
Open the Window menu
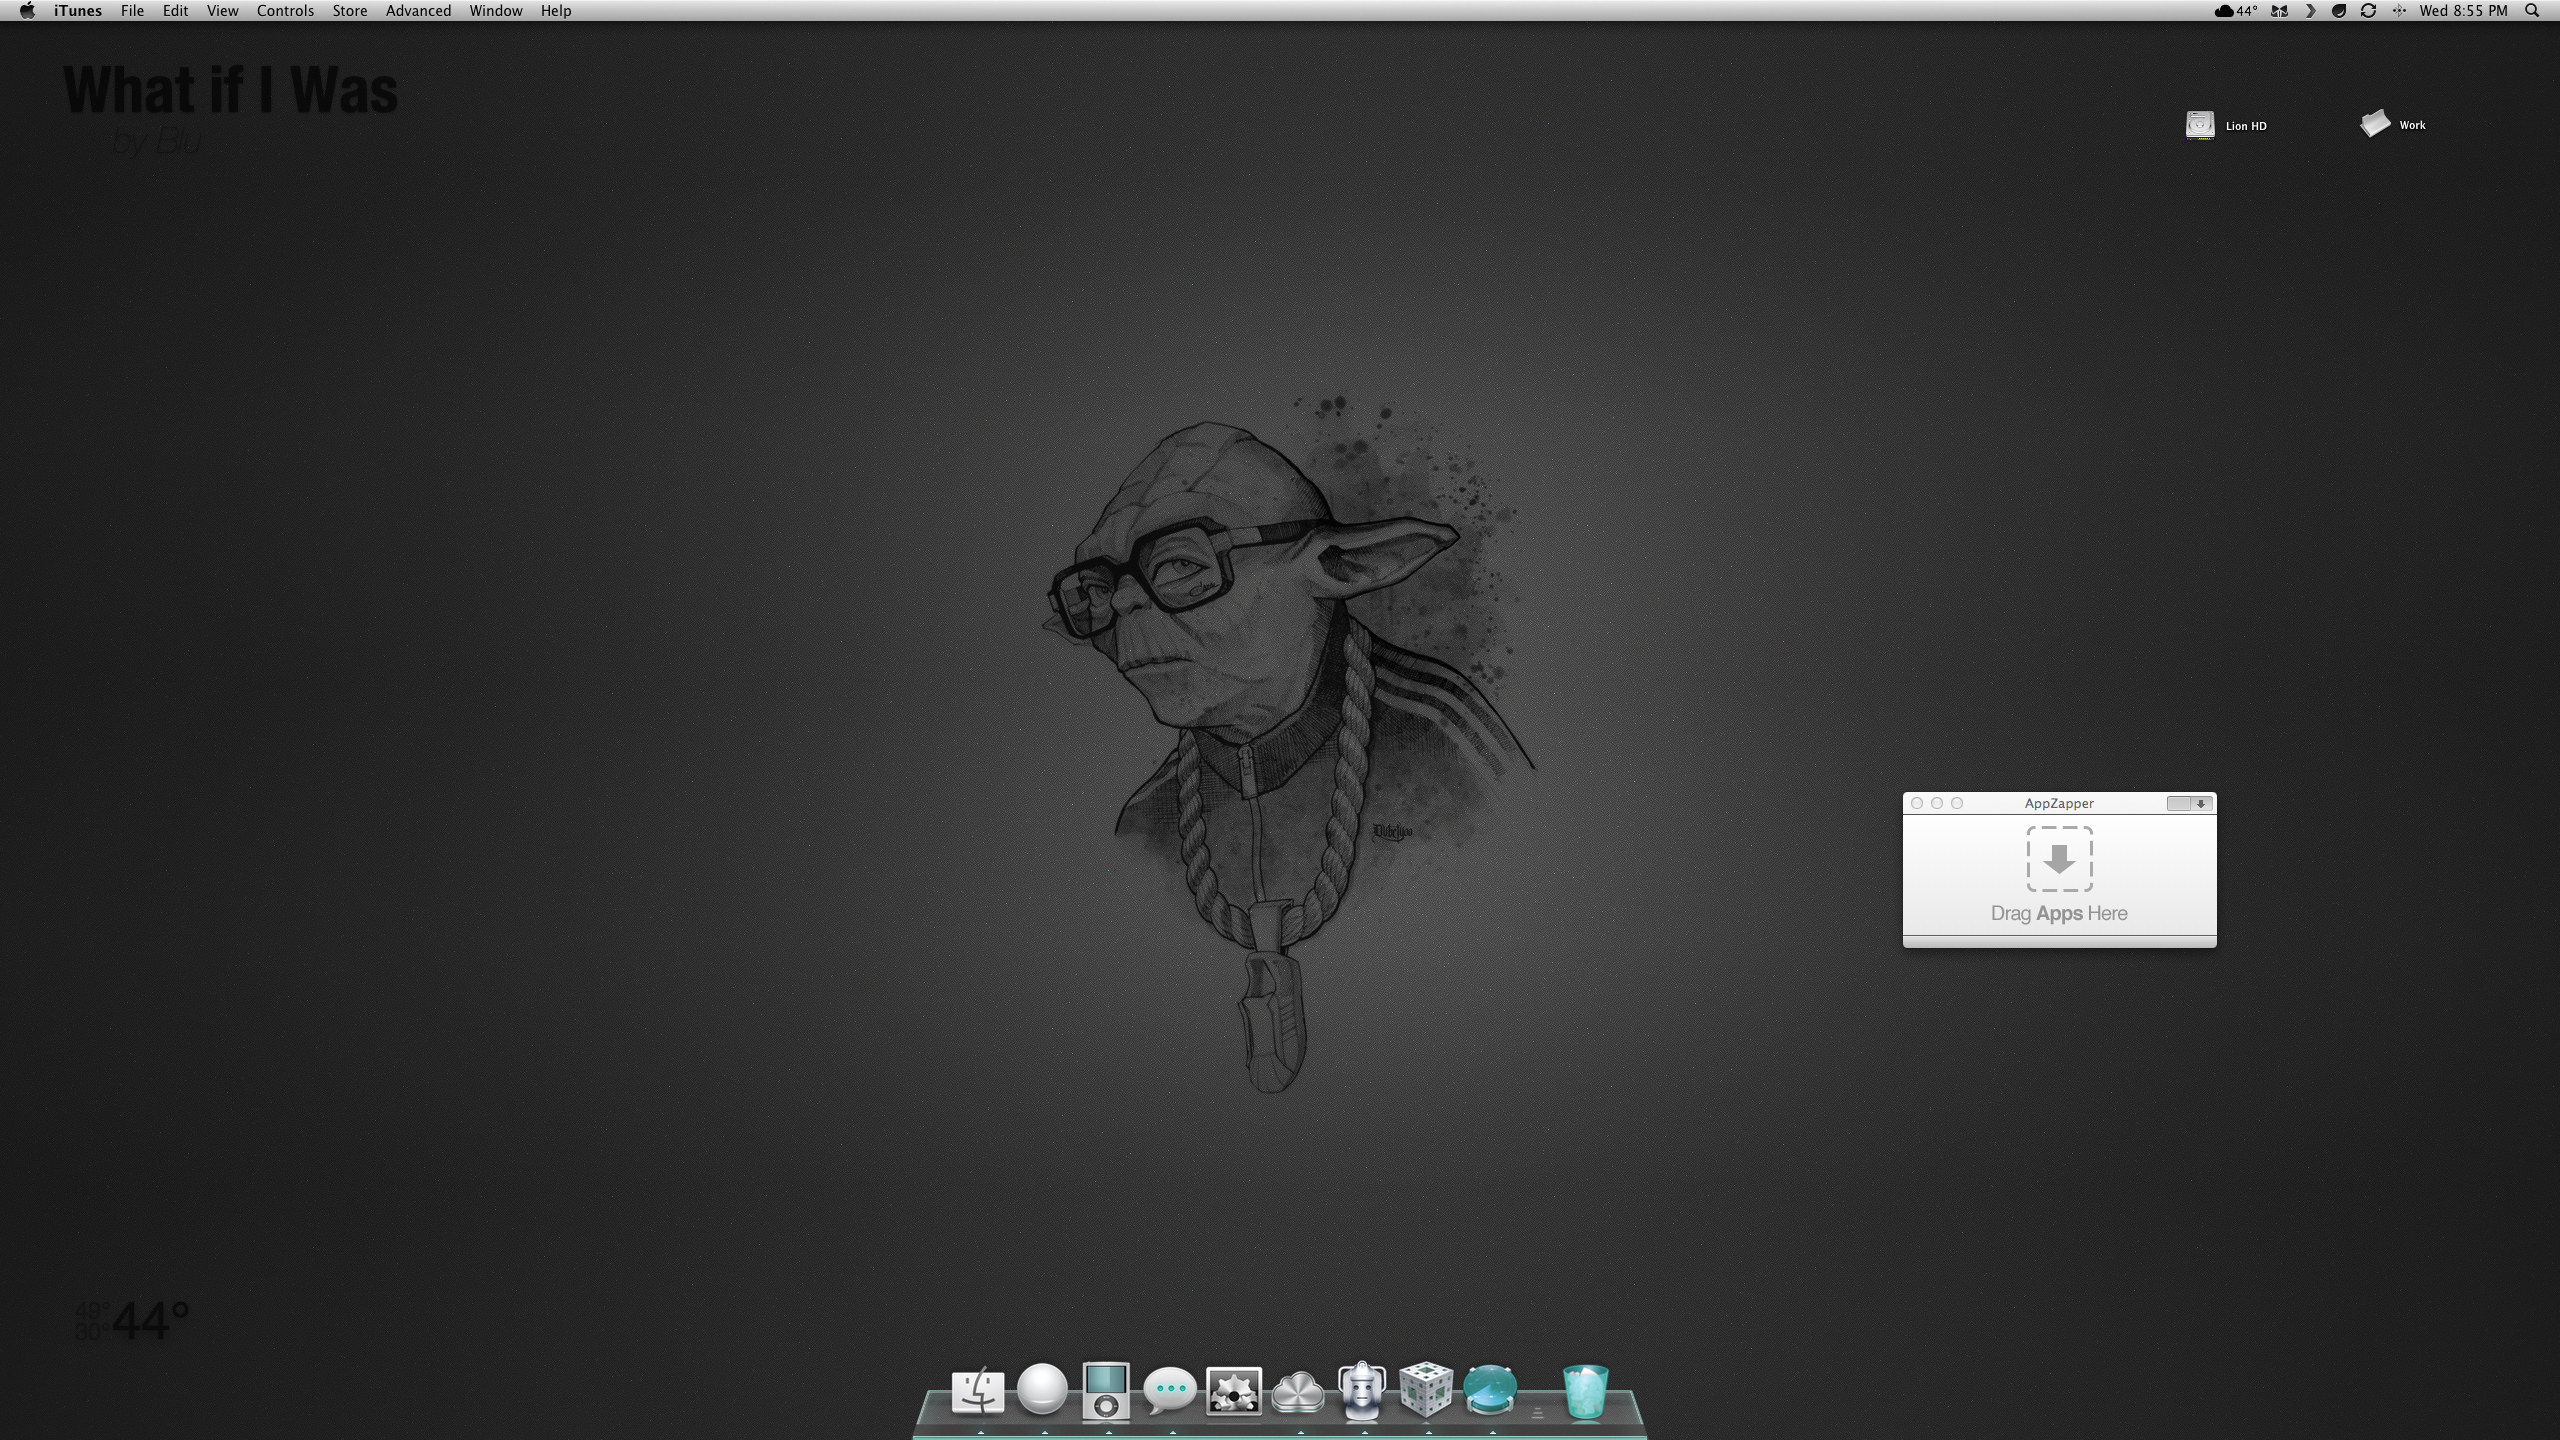(496, 11)
